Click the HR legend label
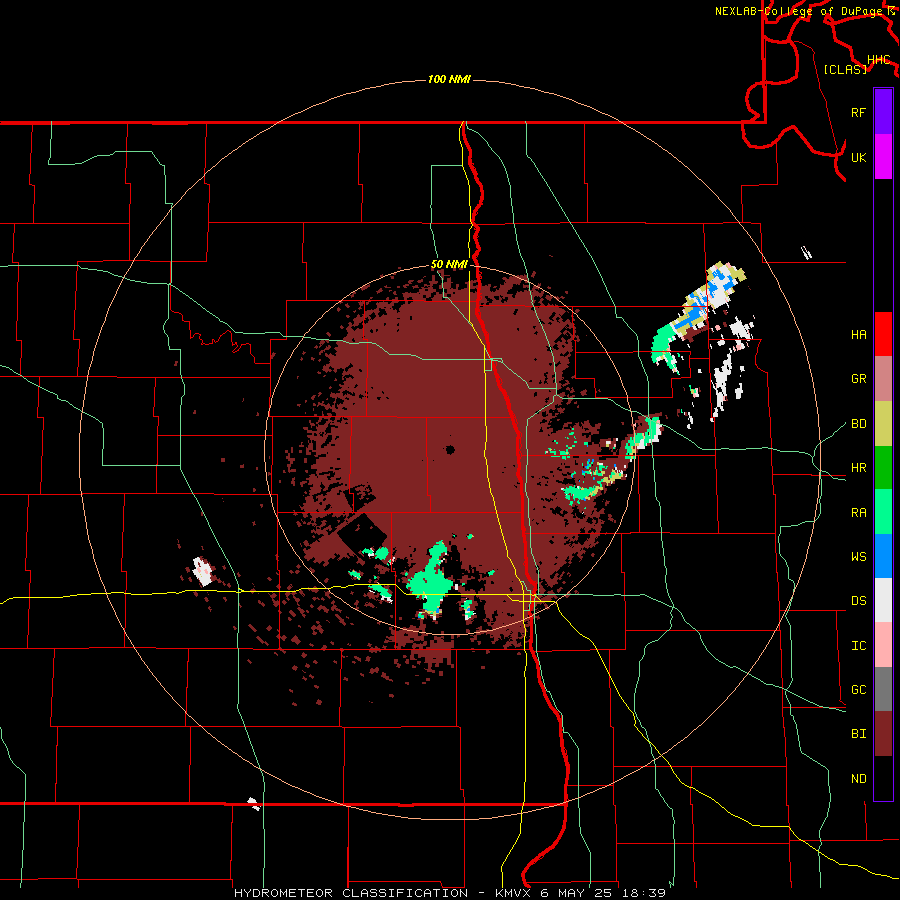The height and width of the screenshot is (900, 900). click(858, 468)
